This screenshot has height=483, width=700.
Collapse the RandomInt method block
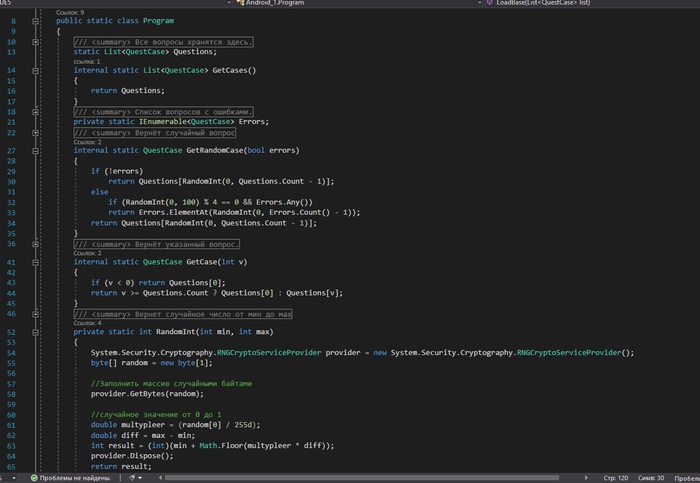pos(37,331)
